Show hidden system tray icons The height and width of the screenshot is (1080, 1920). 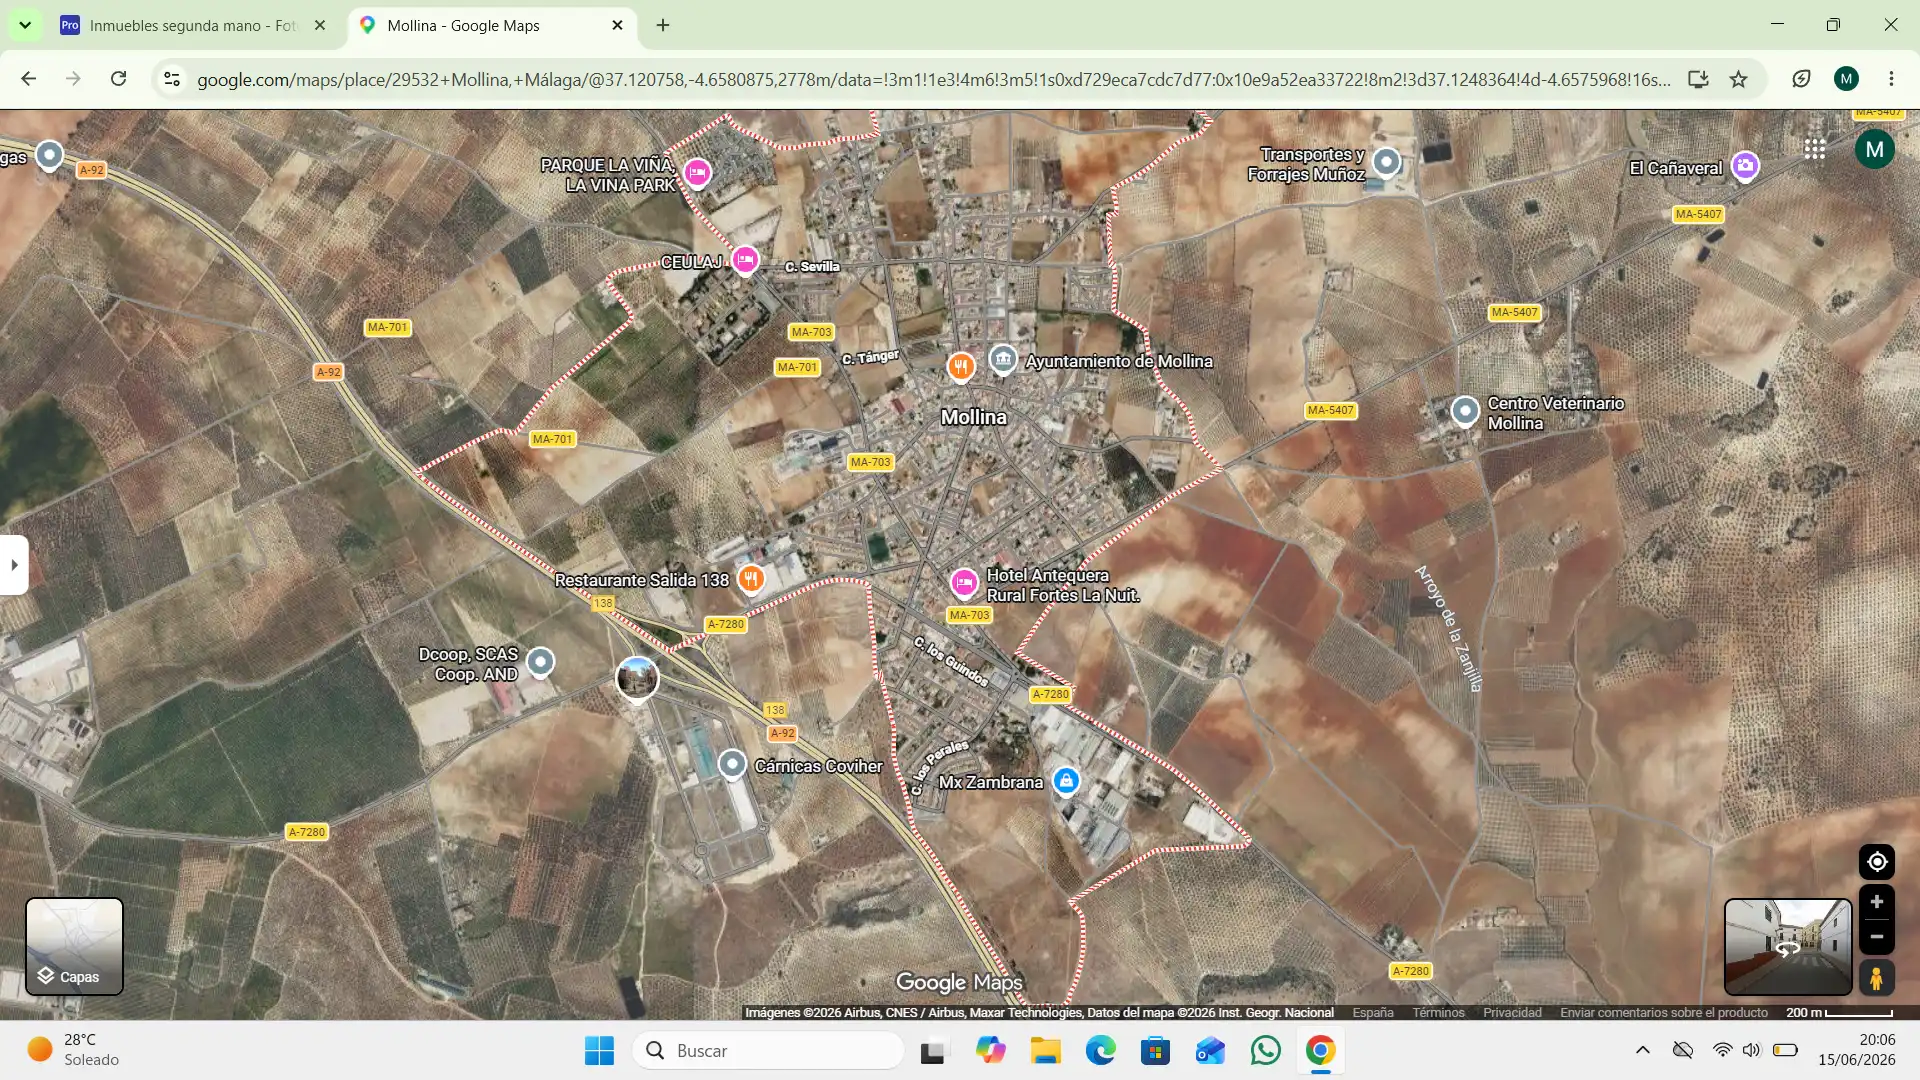coord(1642,1050)
